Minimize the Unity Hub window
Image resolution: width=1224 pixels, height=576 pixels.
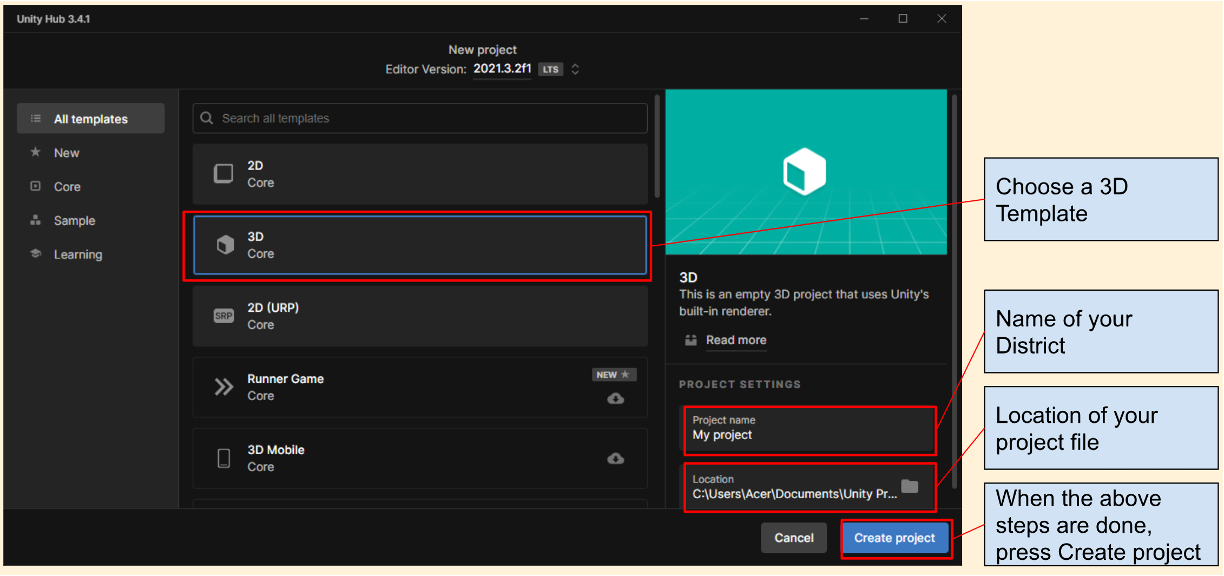tap(865, 19)
